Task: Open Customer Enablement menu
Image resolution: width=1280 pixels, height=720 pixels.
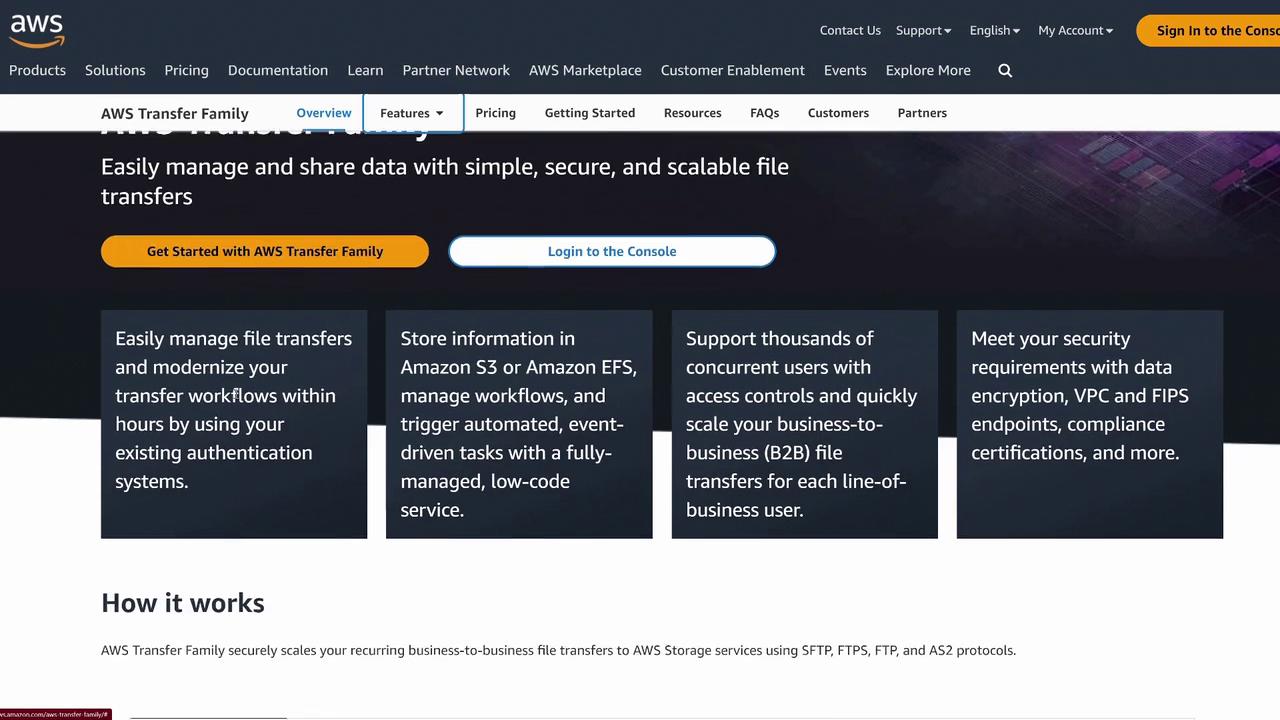Action: tap(733, 70)
